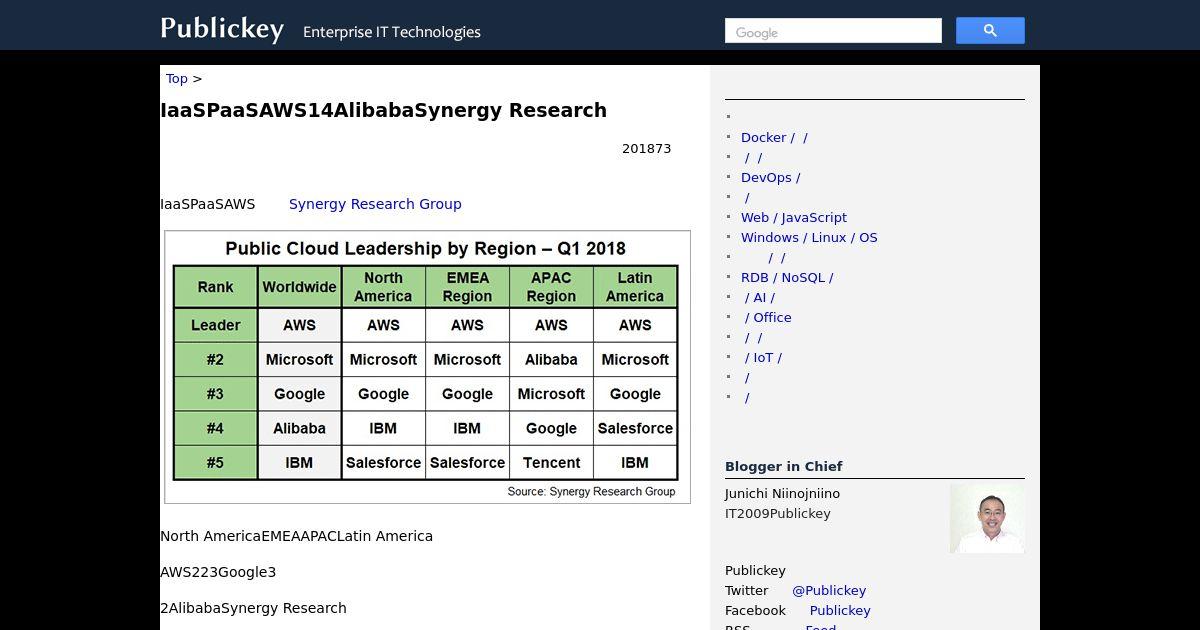This screenshot has width=1200, height=630.
Task: Click the Latin America column header
Action: tap(635, 287)
